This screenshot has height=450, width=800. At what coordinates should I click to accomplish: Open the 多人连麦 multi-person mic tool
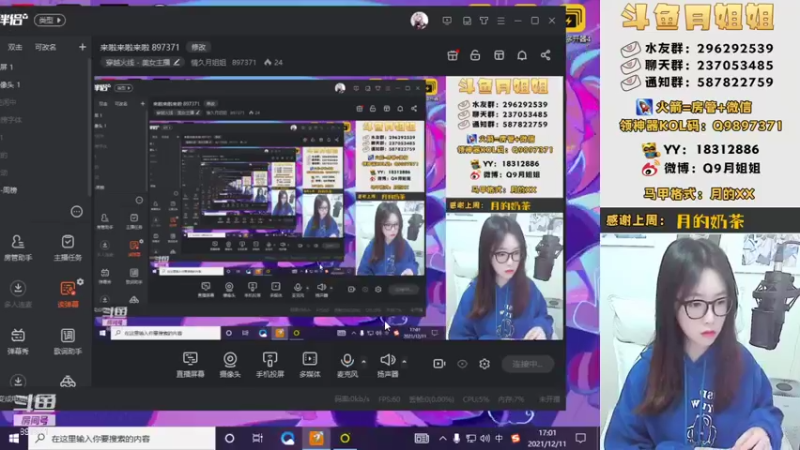click(18, 294)
